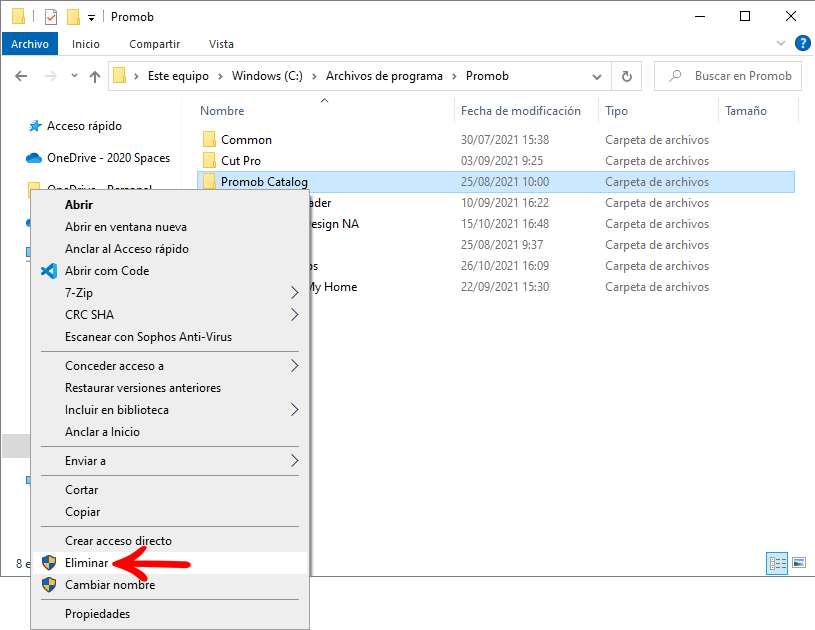This screenshot has width=815, height=630.
Task: Sort by Tamaño column header
Action: [x=746, y=111]
